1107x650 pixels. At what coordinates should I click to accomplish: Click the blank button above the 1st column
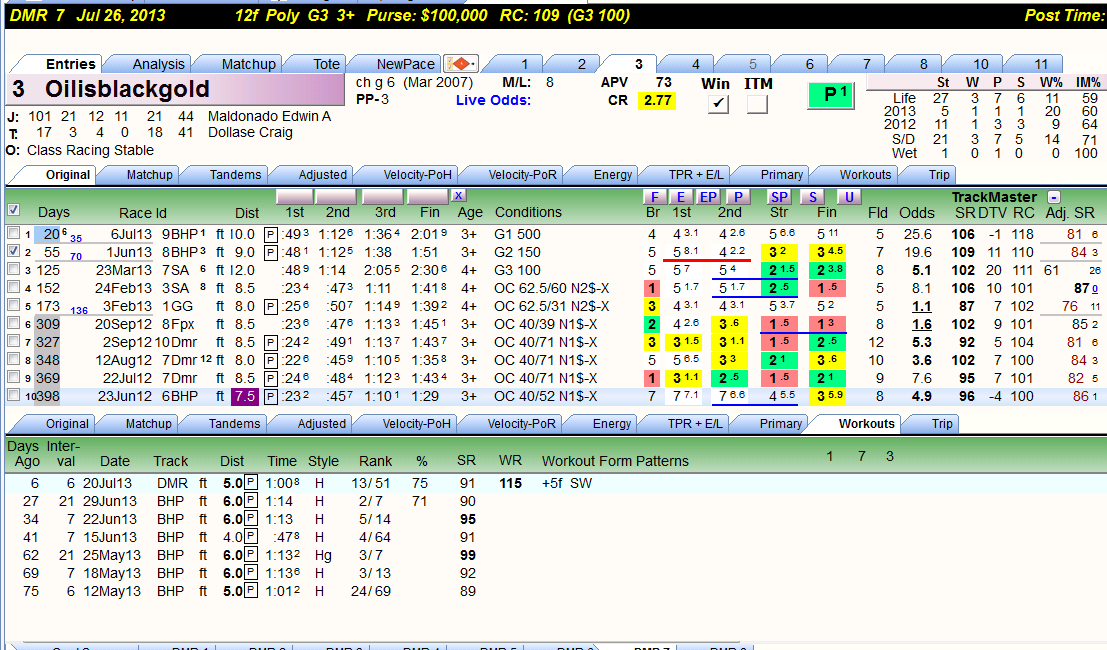294,196
